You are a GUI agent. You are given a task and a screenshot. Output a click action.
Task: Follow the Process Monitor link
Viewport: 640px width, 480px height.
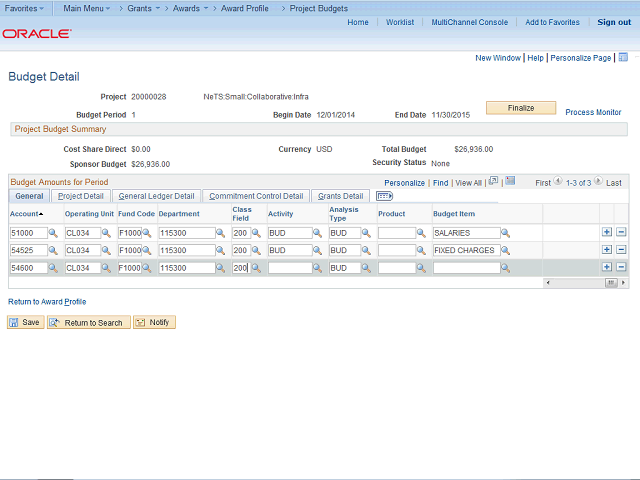click(593, 113)
